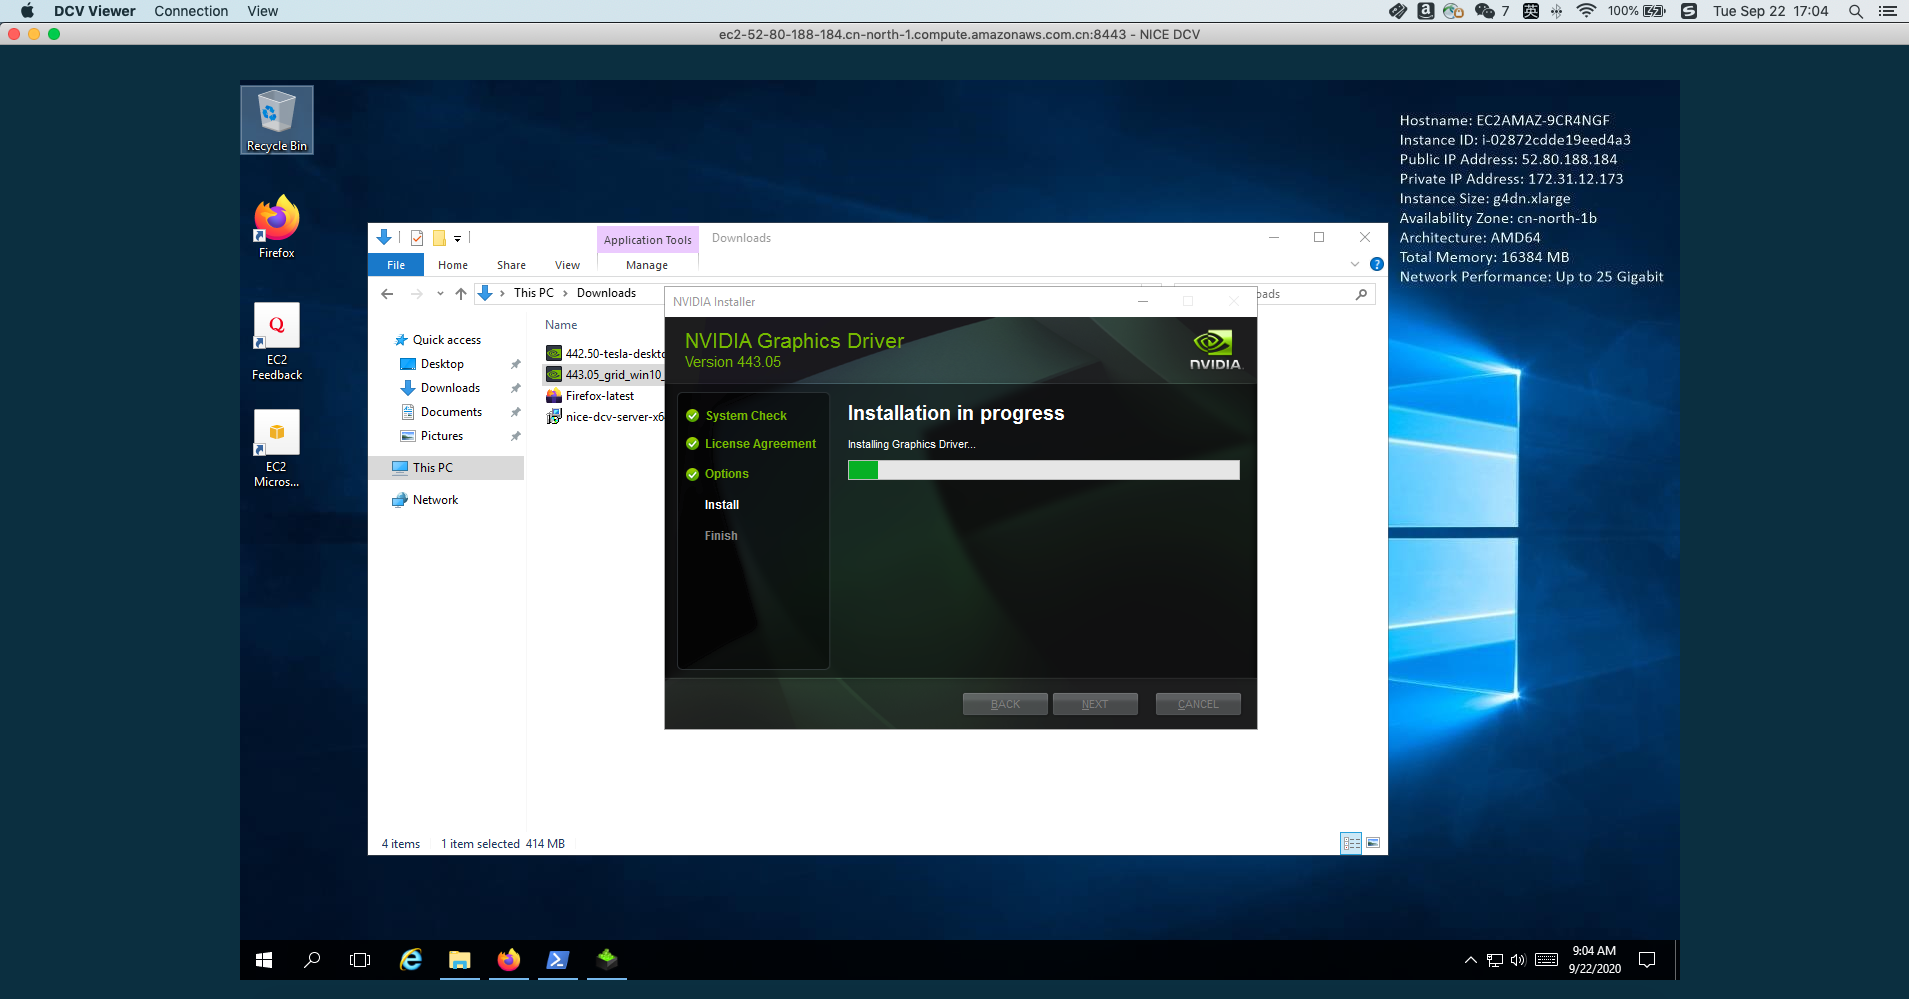Select Documents in navigation pane
The image size is (1909, 999).
[451, 412]
